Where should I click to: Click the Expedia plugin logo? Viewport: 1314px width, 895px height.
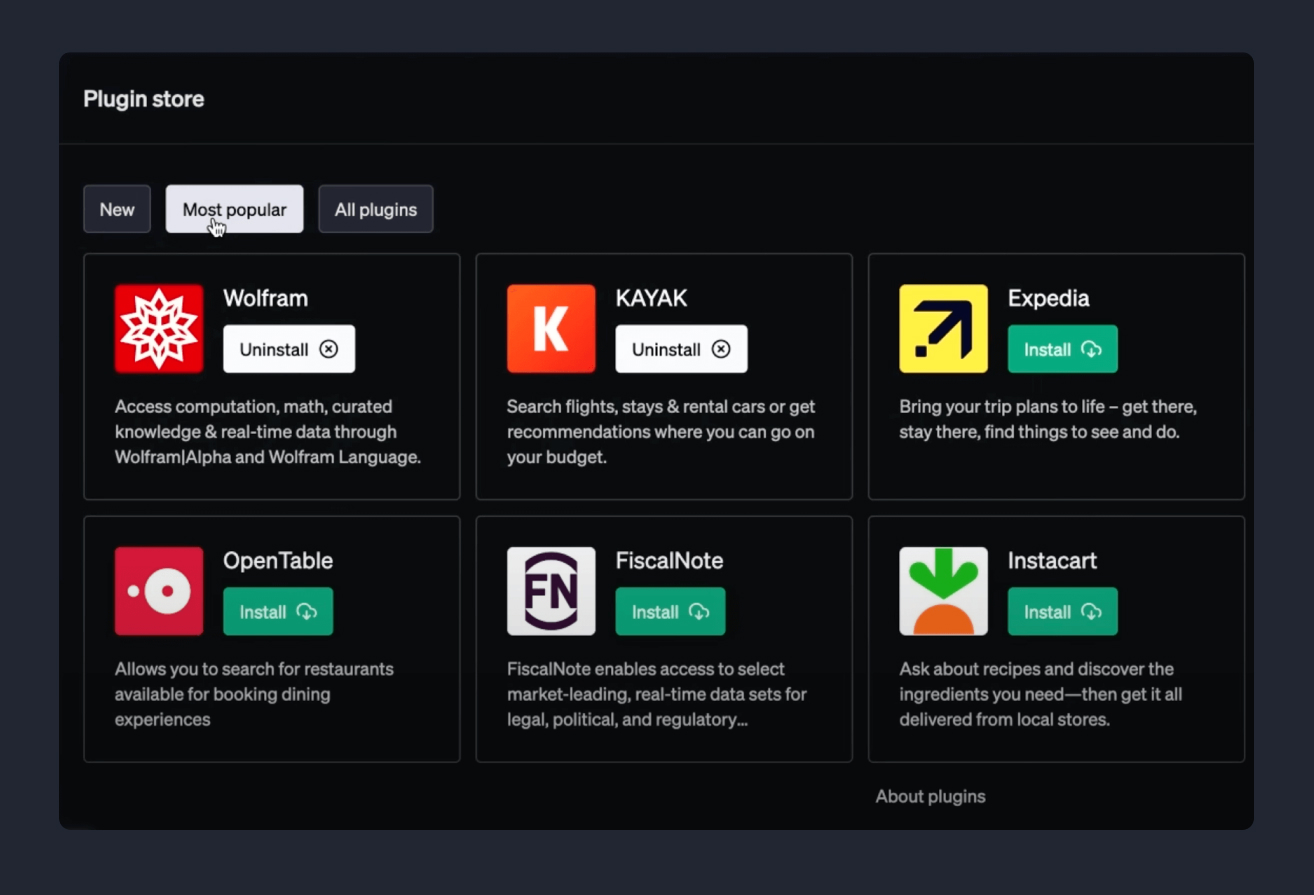pos(943,328)
